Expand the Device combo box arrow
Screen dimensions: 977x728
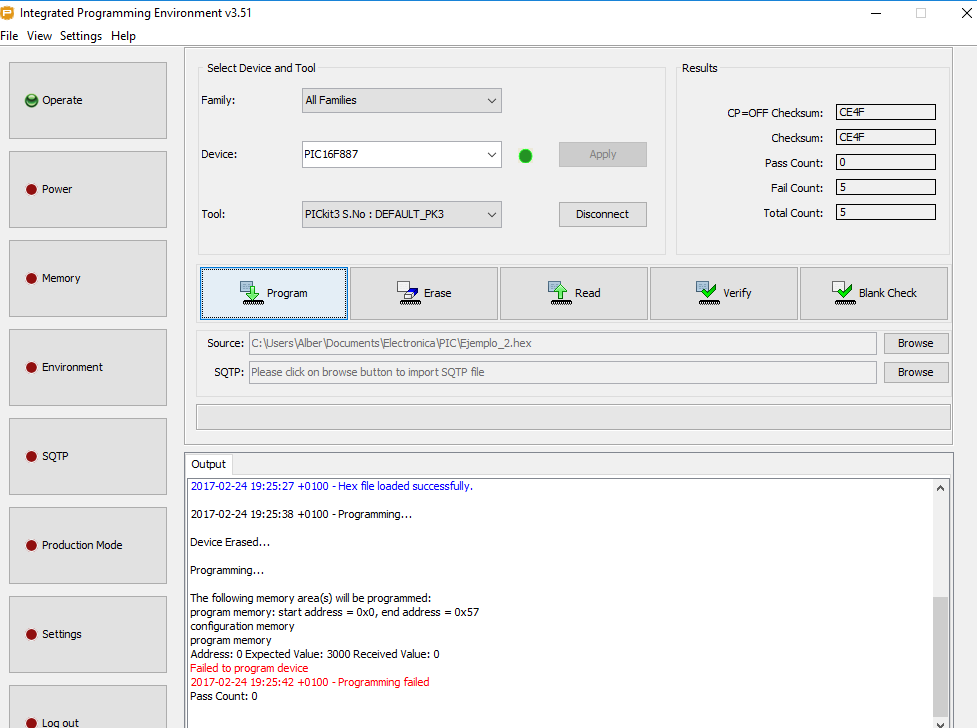point(492,155)
